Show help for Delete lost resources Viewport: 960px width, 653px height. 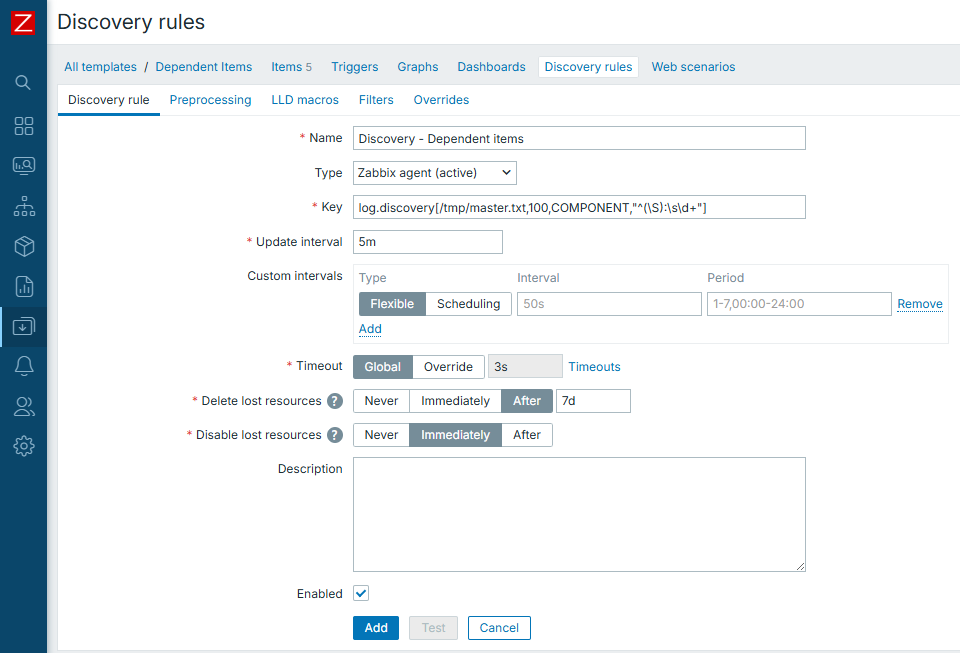pyautogui.click(x=335, y=401)
